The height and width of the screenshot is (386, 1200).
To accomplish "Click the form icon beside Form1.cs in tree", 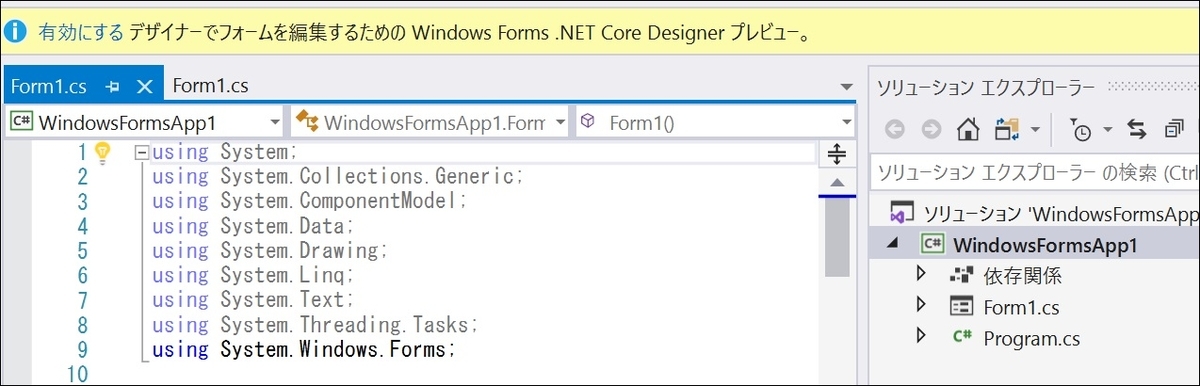I will point(962,306).
